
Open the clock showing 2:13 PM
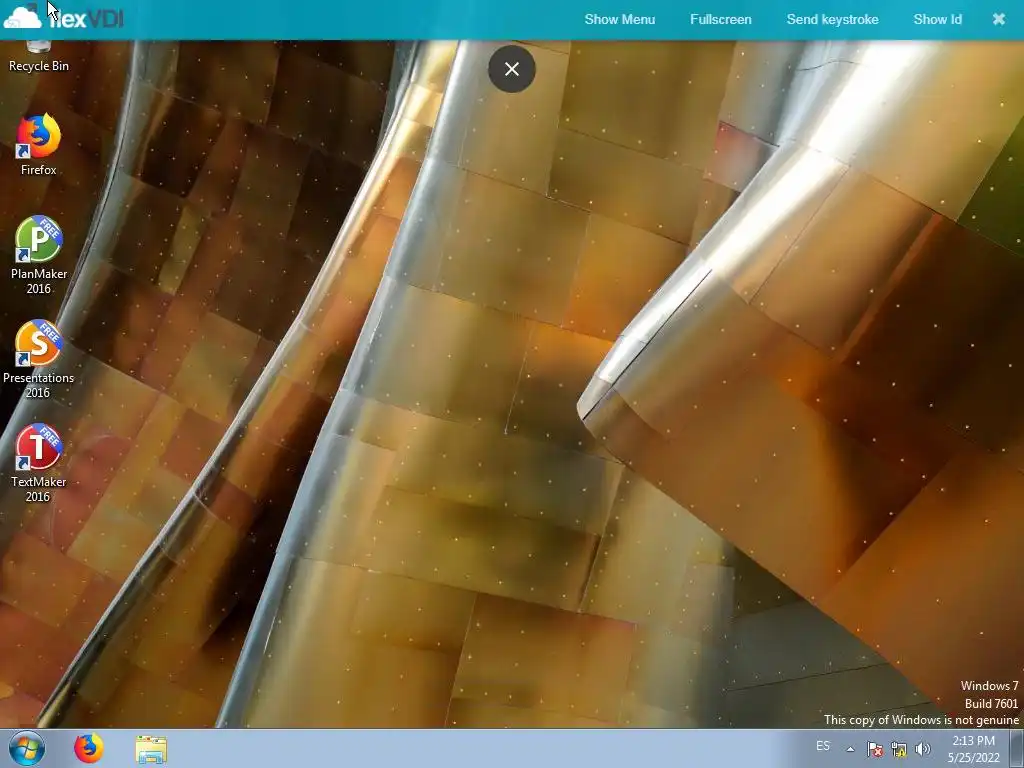click(x=973, y=749)
